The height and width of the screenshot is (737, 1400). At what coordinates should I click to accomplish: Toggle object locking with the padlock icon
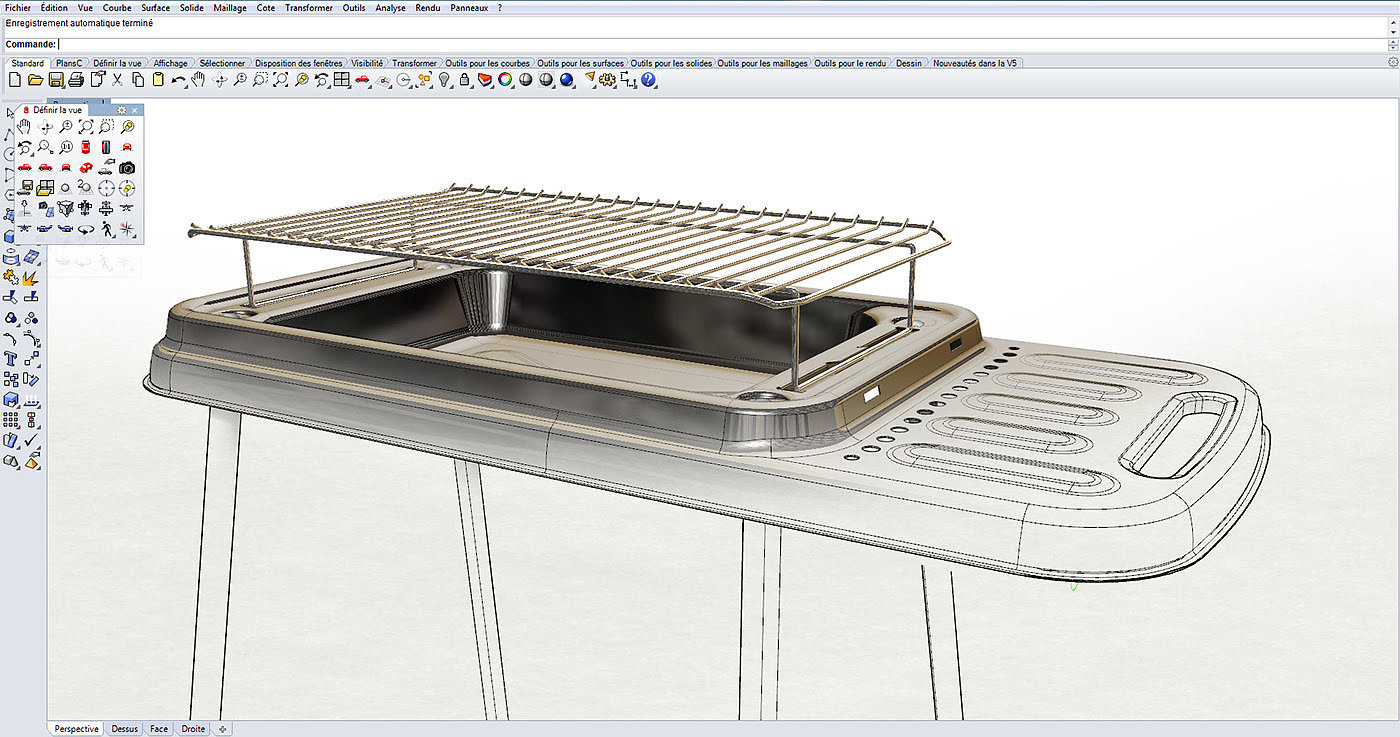464,80
